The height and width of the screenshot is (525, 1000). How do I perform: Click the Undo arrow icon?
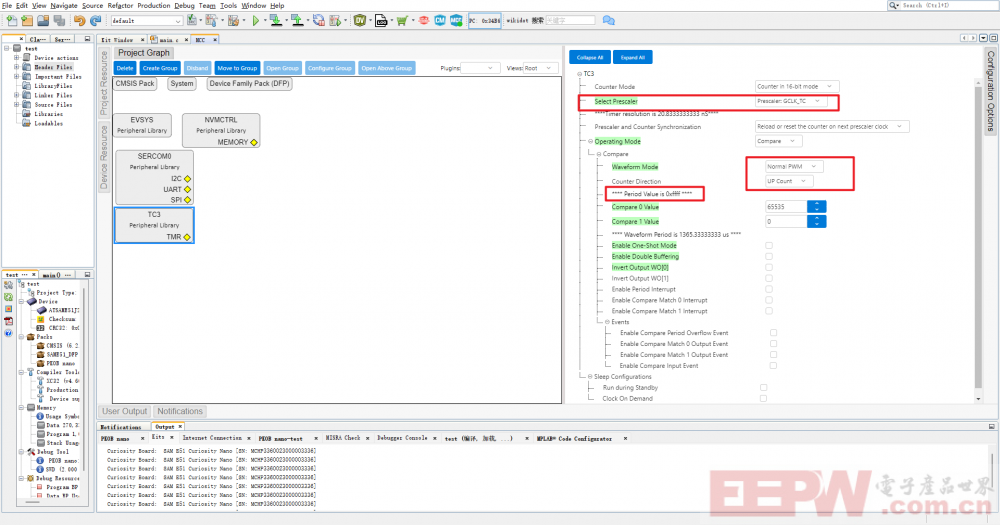(79, 20)
